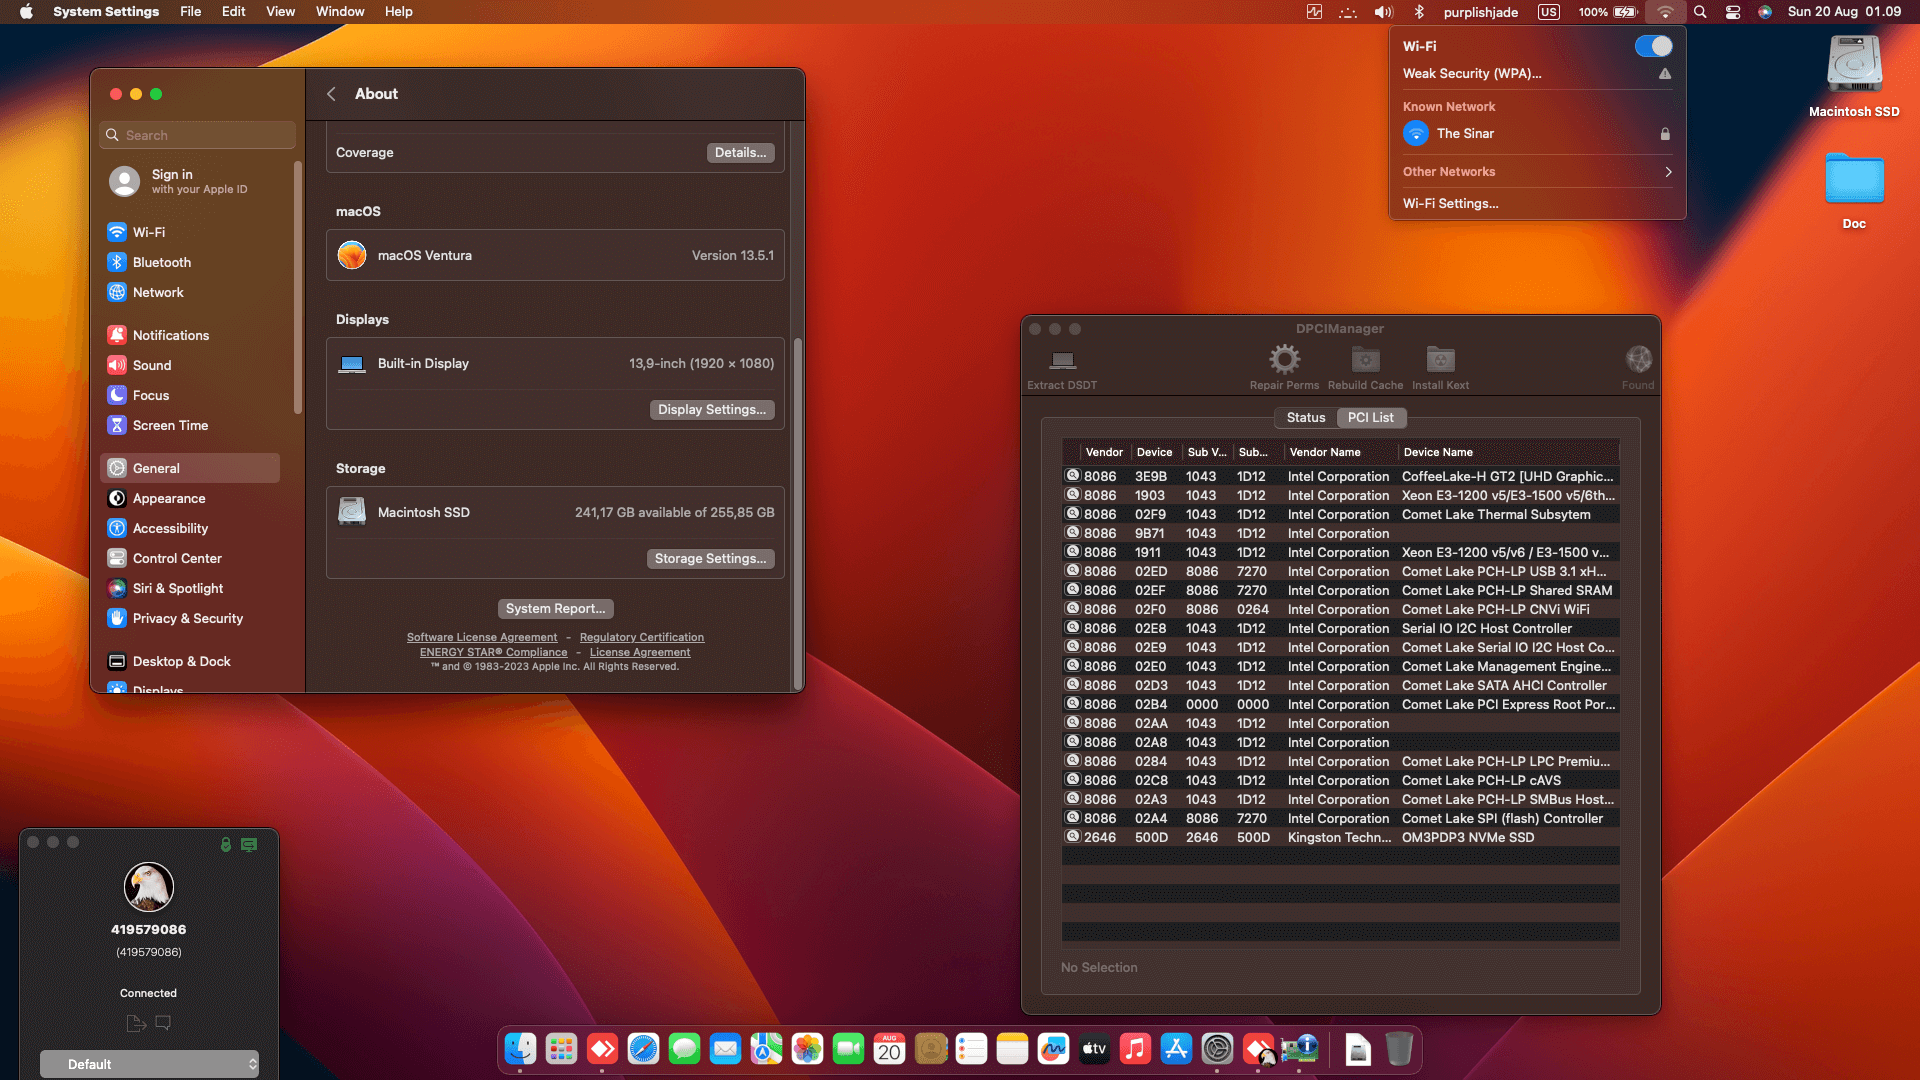Open the Regulatory Certification link
Image resolution: width=1920 pixels, height=1080 pixels.
coord(642,637)
